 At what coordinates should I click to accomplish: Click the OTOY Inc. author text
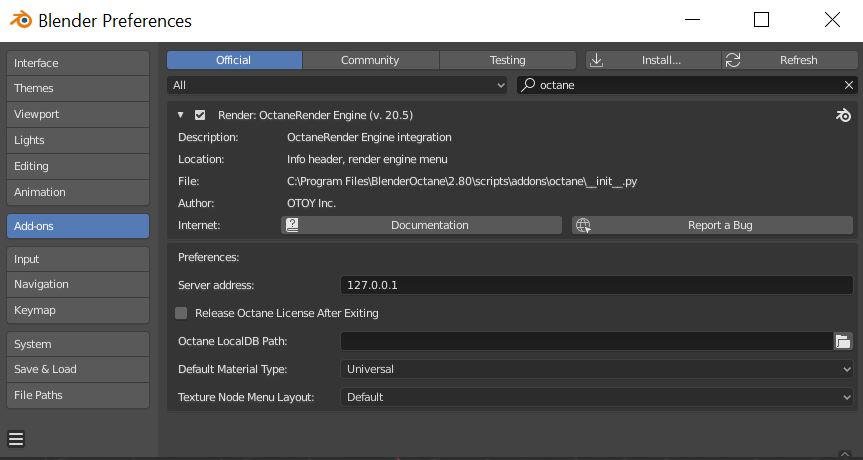[311, 203]
